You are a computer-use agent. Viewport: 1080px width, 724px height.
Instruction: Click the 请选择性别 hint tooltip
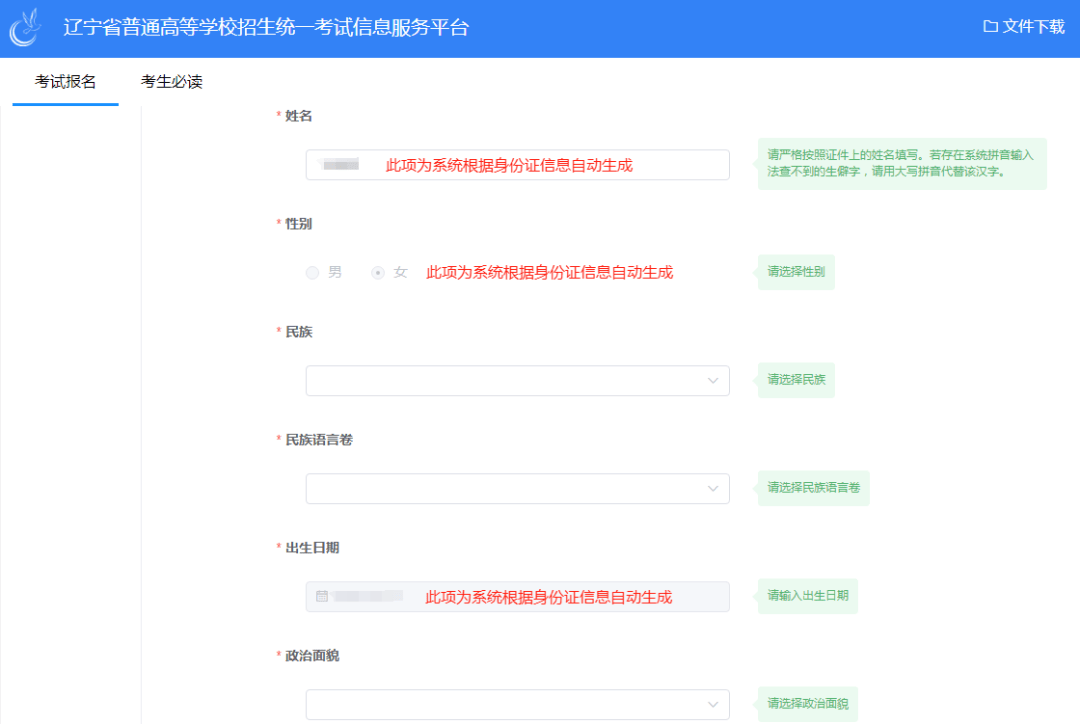[x=796, y=272]
